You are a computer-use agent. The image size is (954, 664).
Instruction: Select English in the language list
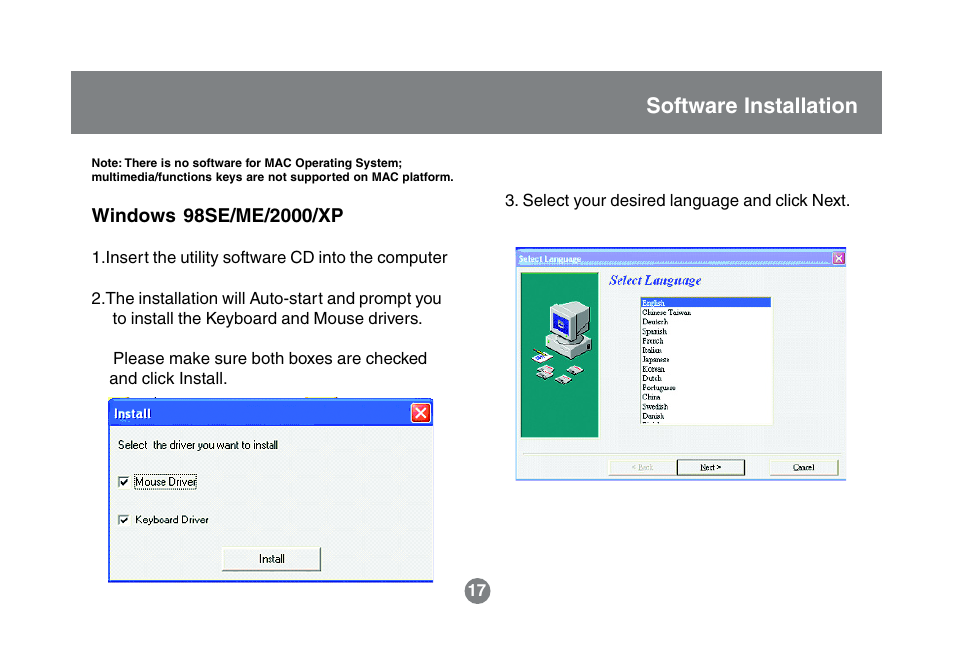pyautogui.click(x=706, y=302)
